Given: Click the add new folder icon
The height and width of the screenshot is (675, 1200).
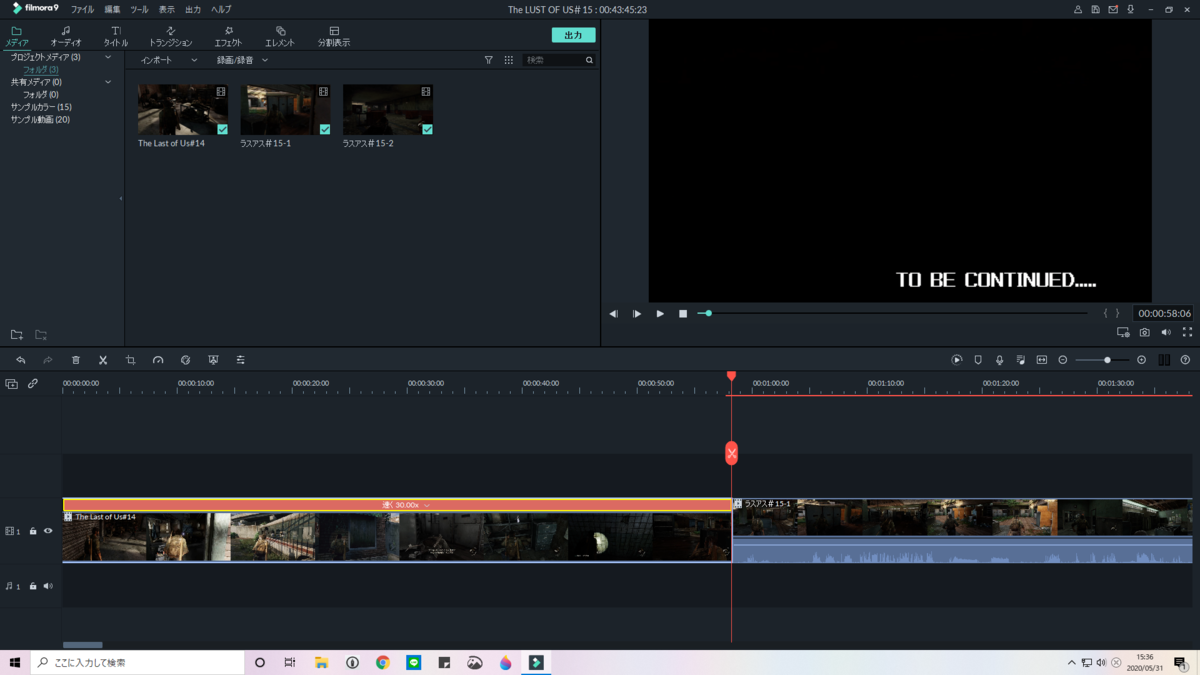Looking at the screenshot, I should (17, 335).
